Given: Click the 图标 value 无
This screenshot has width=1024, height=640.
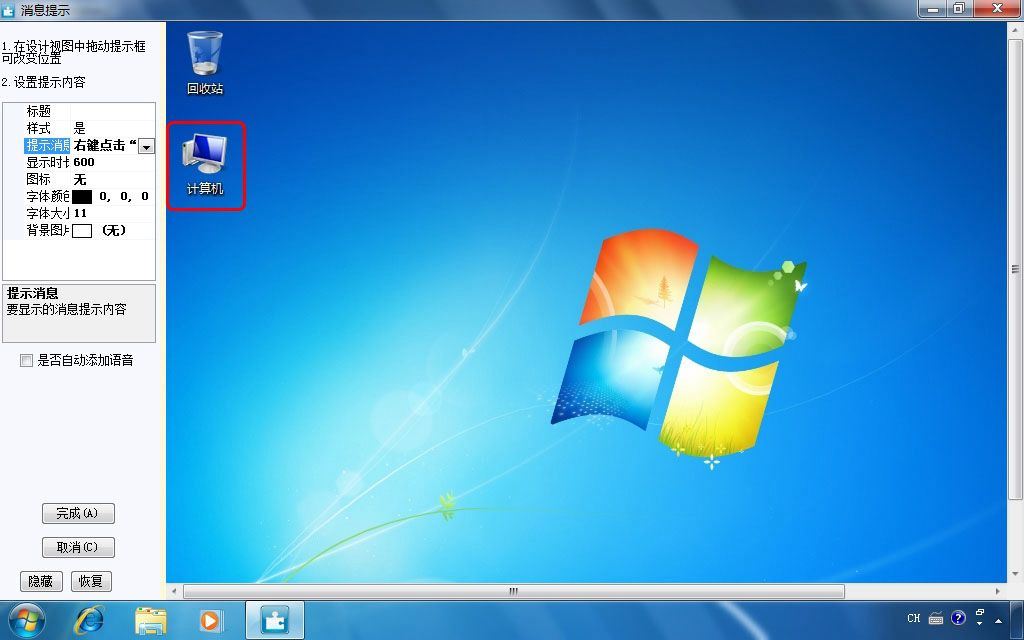Looking at the screenshot, I should click(80, 180).
